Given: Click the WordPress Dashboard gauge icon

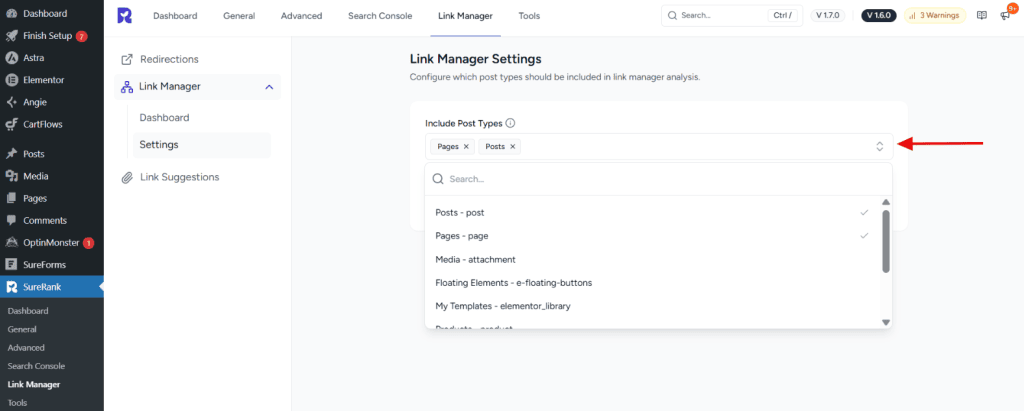Looking at the screenshot, I should pos(11,13).
